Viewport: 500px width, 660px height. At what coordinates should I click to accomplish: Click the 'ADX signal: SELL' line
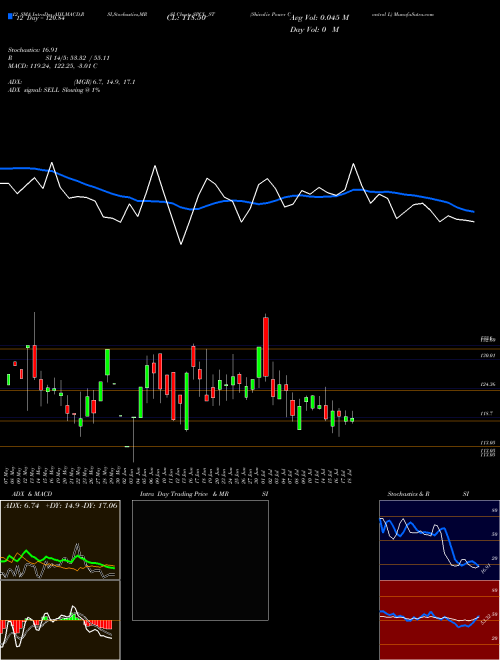54,90
